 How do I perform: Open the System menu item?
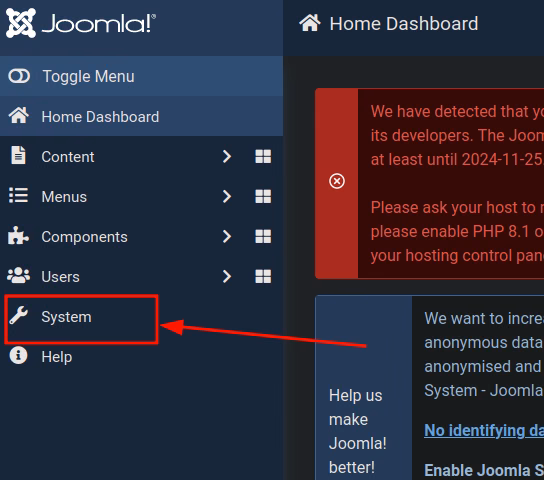tap(66, 317)
